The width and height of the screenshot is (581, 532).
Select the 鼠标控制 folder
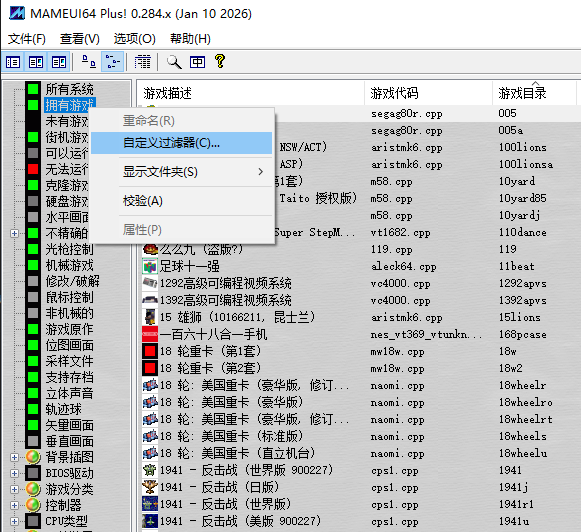70,297
